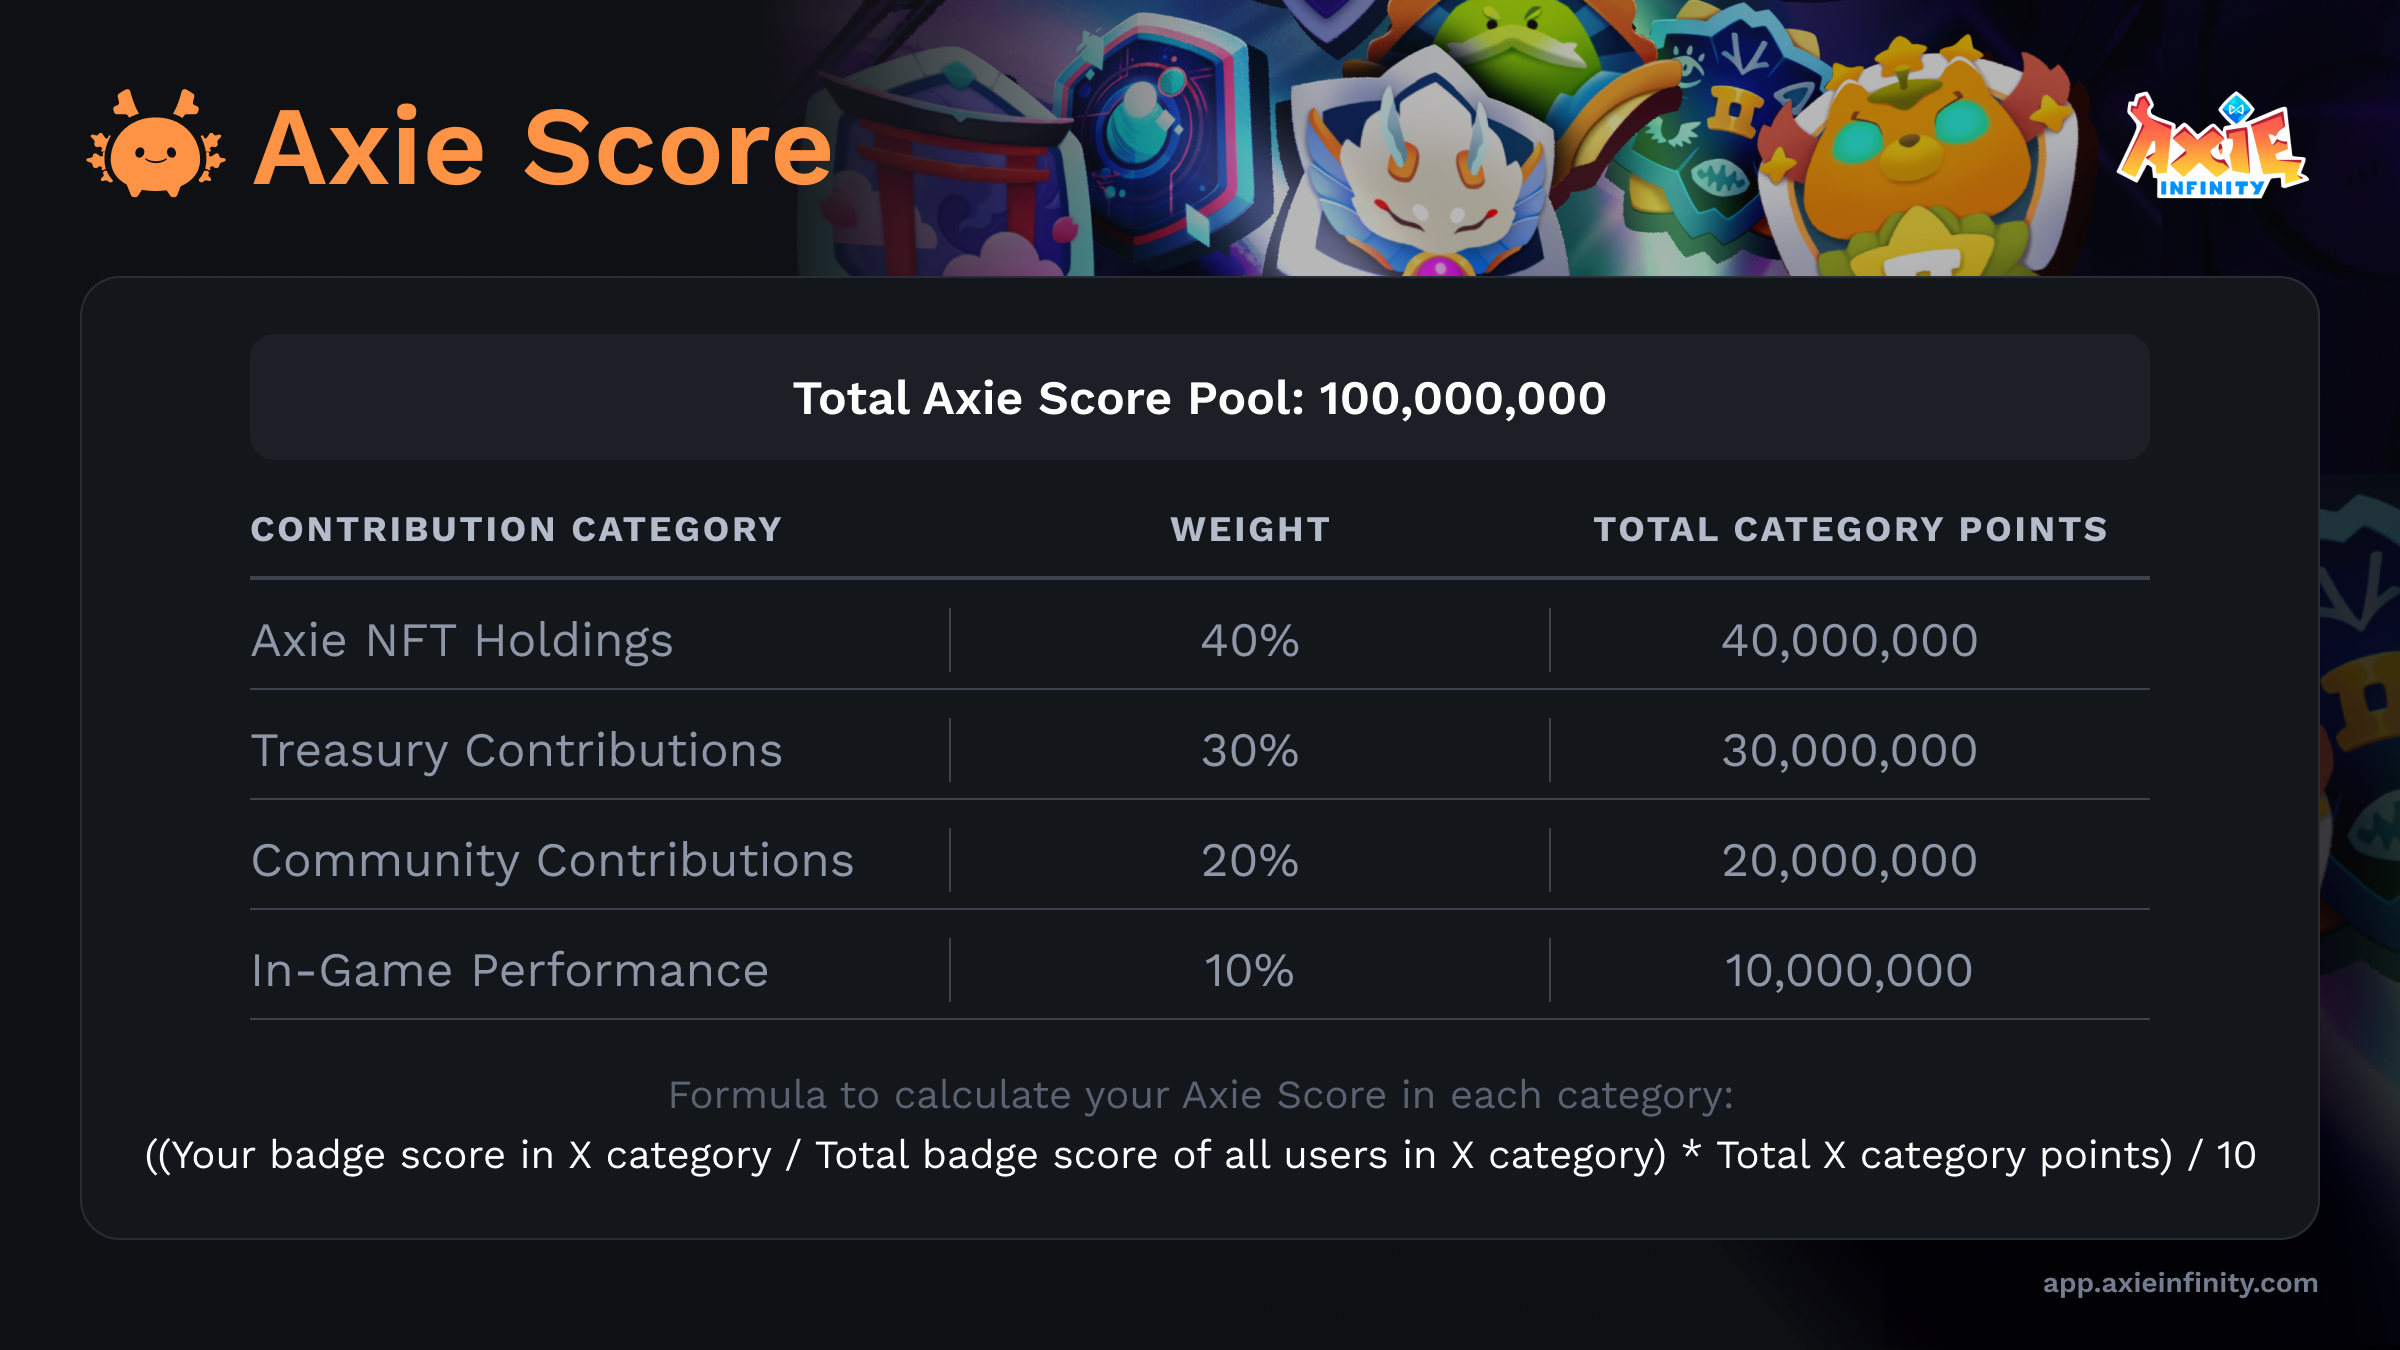2400x1350 pixels.
Task: Select the Community Contributions row label
Action: pos(552,861)
